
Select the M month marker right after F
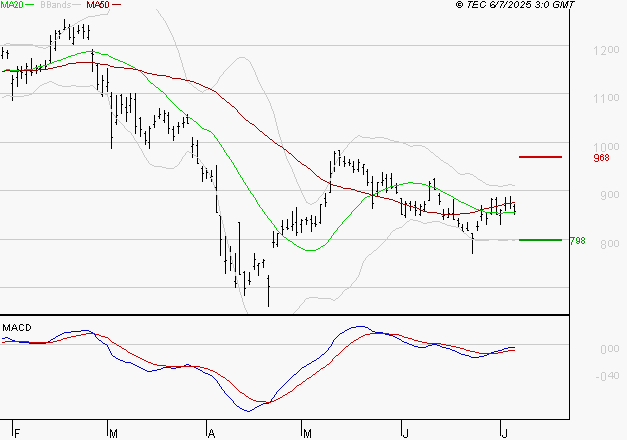[x=114, y=433]
